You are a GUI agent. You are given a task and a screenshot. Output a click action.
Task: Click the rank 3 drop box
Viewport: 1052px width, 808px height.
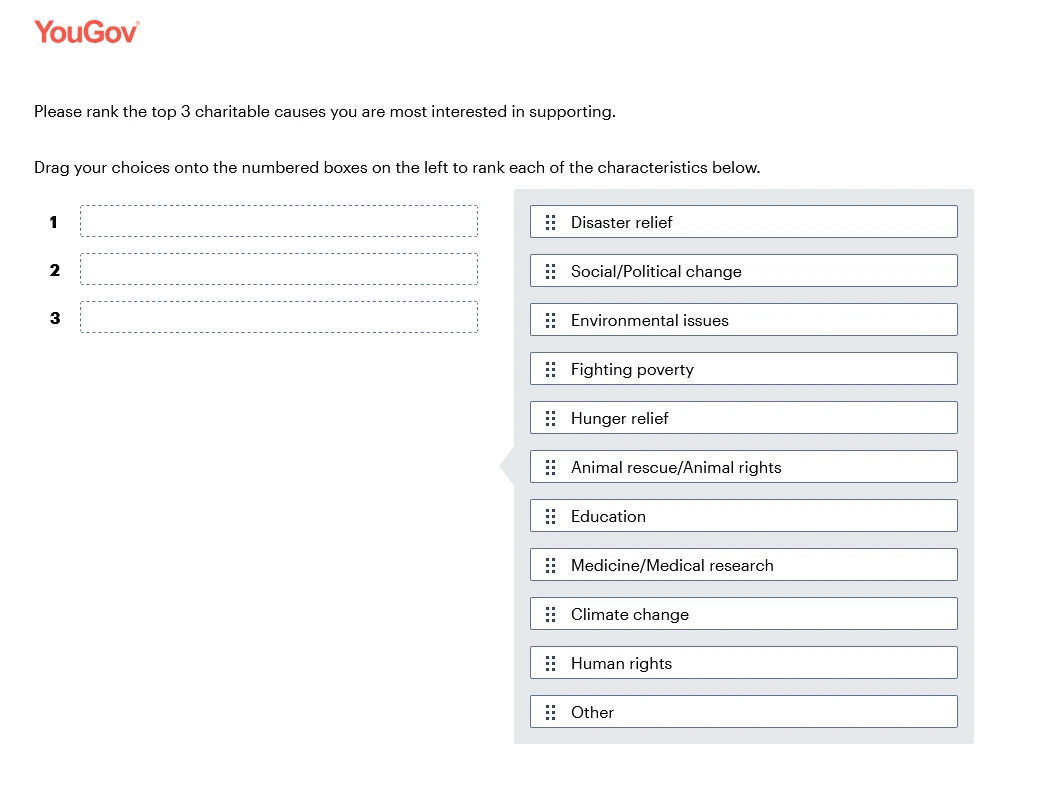click(278, 317)
